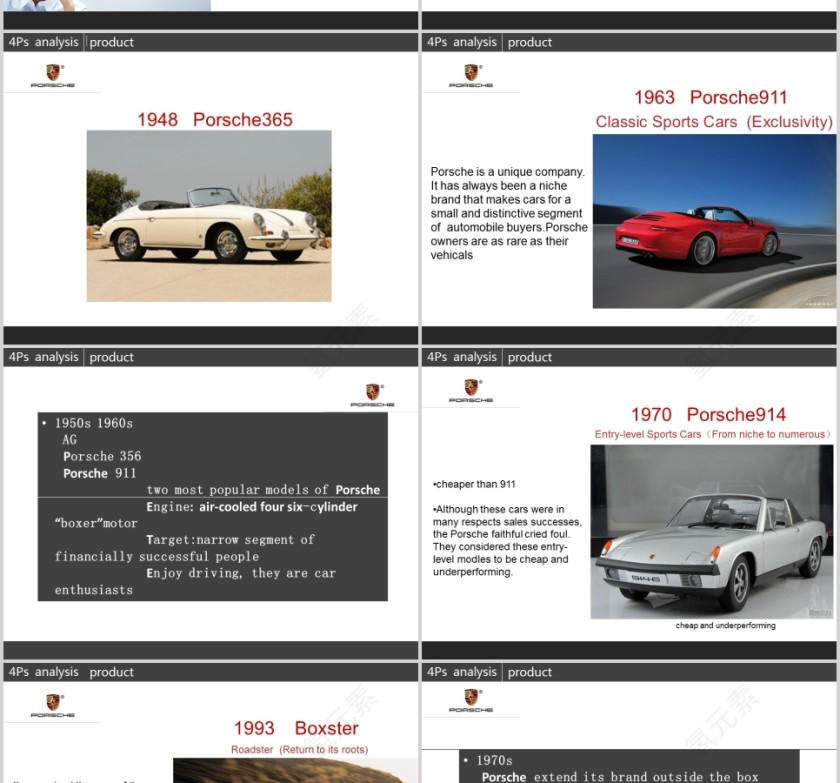Click the '1948 Porsche365' title text
The height and width of the screenshot is (783, 840).
click(x=215, y=120)
